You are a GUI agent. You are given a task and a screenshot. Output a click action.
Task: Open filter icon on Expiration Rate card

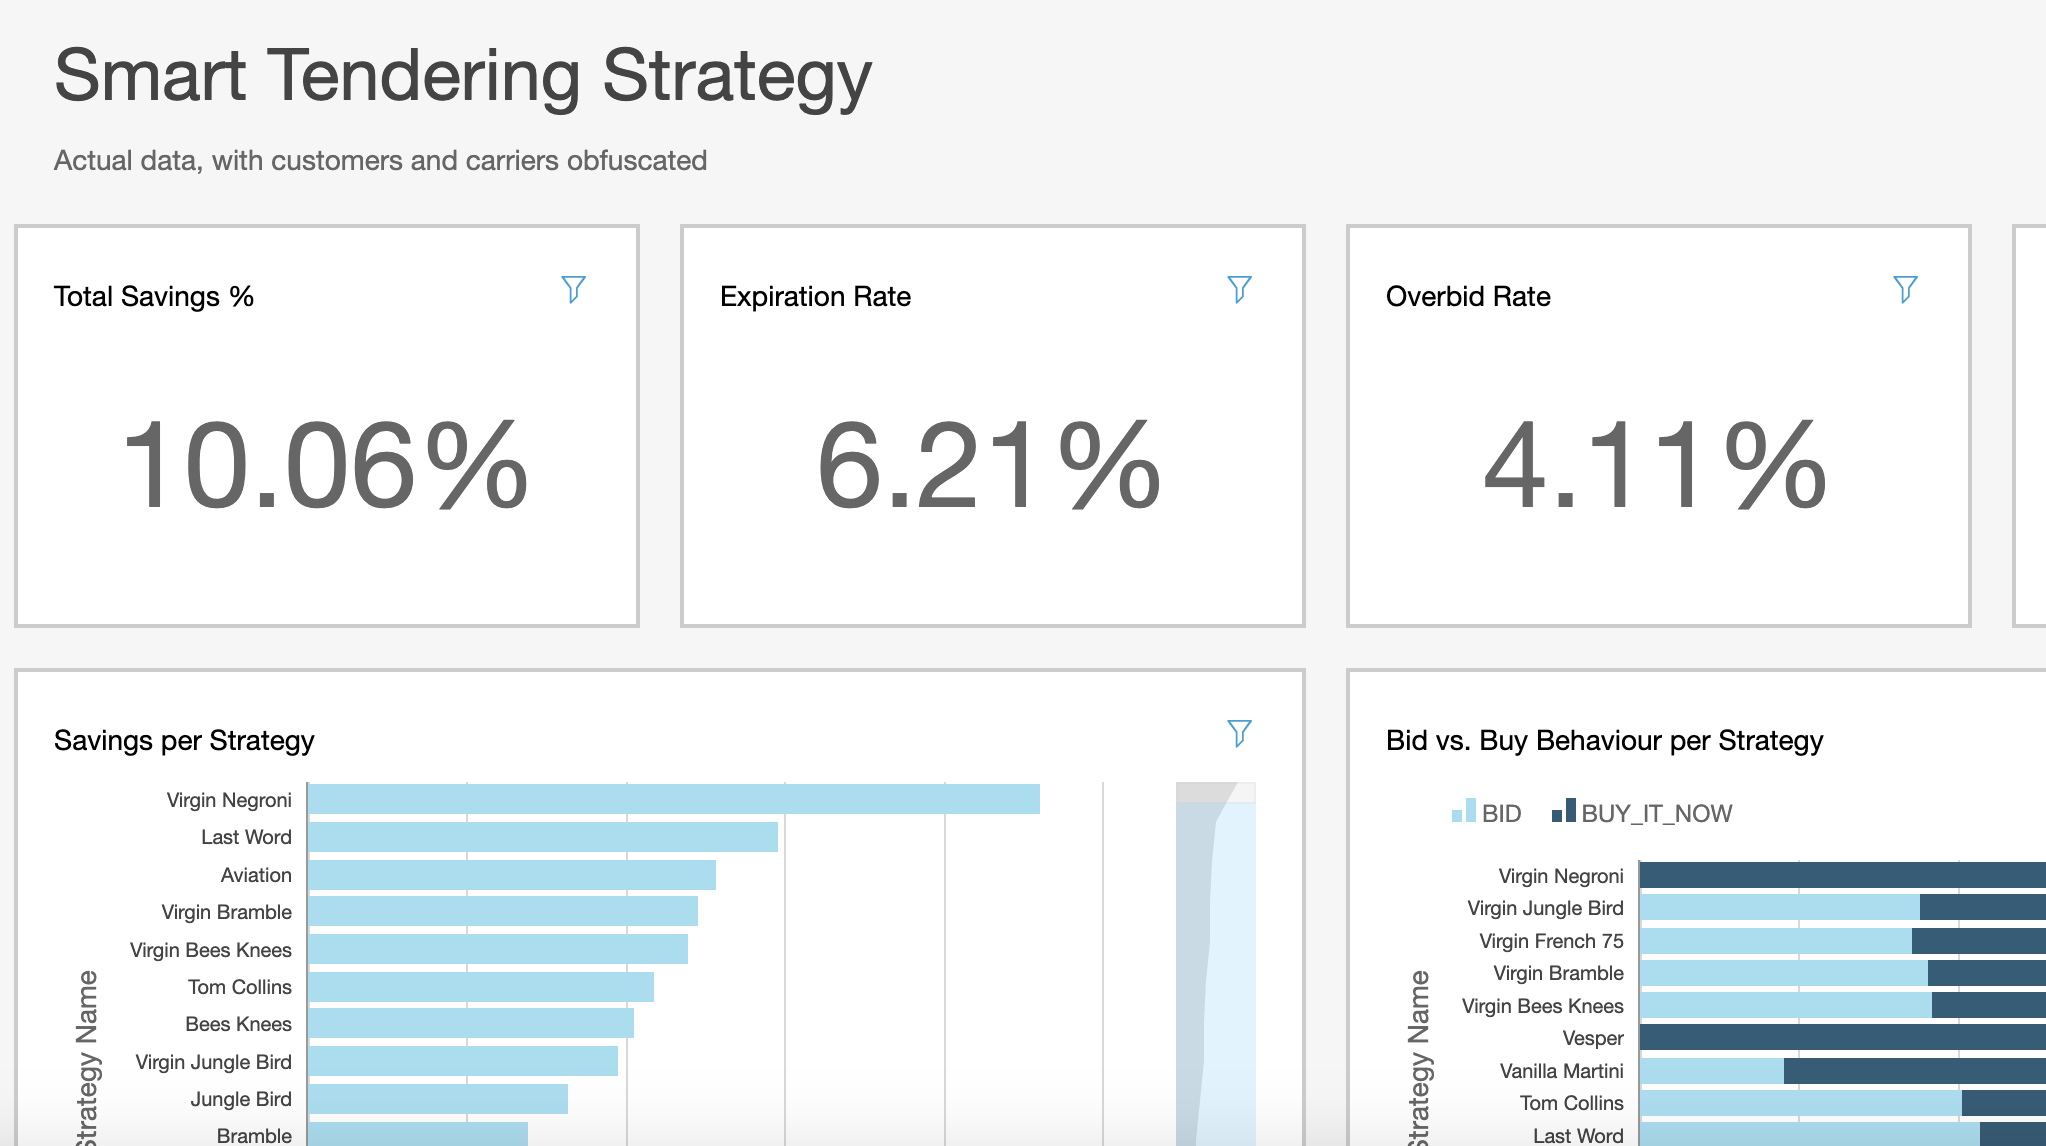coord(1239,290)
